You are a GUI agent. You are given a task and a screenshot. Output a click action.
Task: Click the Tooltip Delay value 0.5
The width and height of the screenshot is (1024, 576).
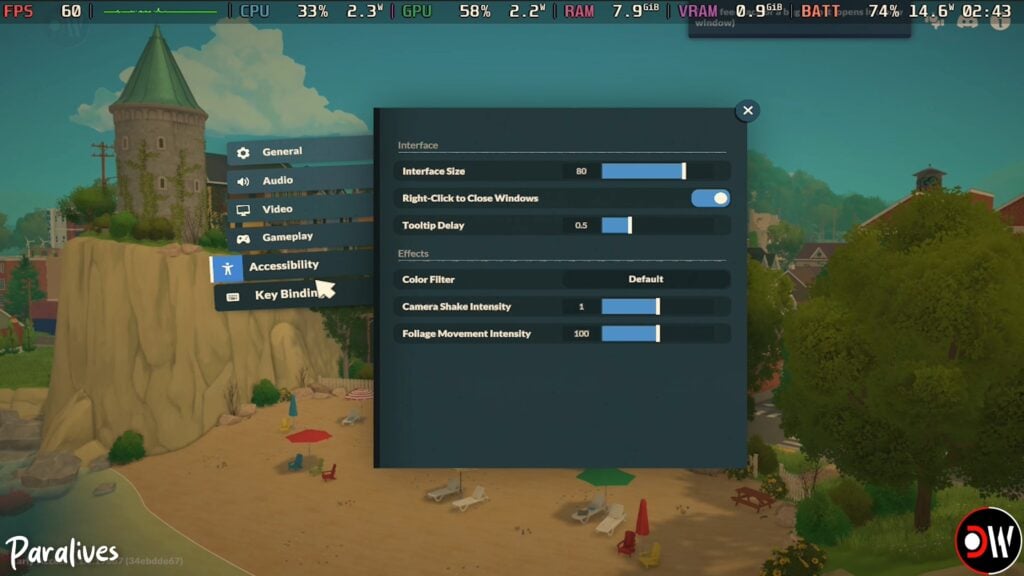click(581, 225)
